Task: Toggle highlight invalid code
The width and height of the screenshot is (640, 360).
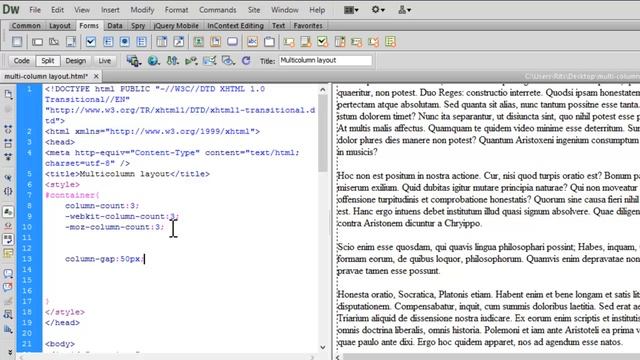Action: click(x=8, y=225)
